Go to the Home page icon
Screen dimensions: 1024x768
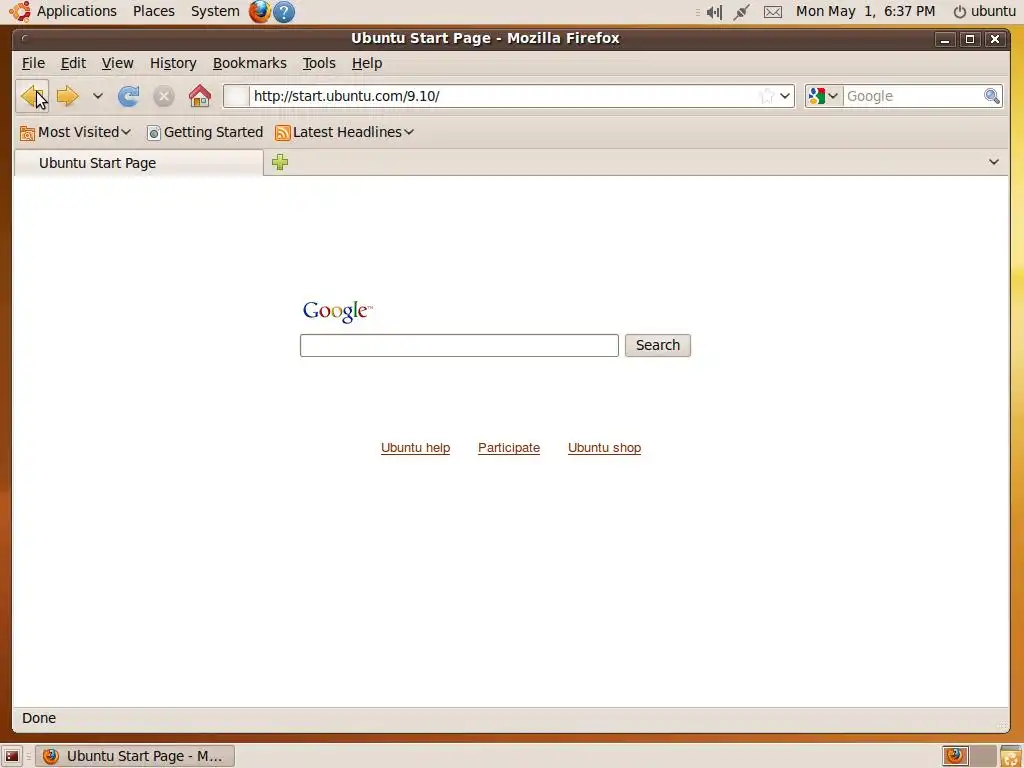[200, 97]
